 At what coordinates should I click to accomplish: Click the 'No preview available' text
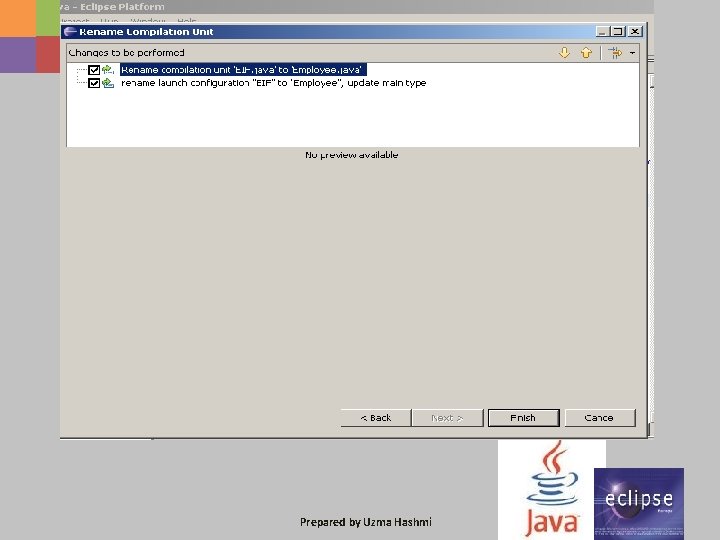352,155
